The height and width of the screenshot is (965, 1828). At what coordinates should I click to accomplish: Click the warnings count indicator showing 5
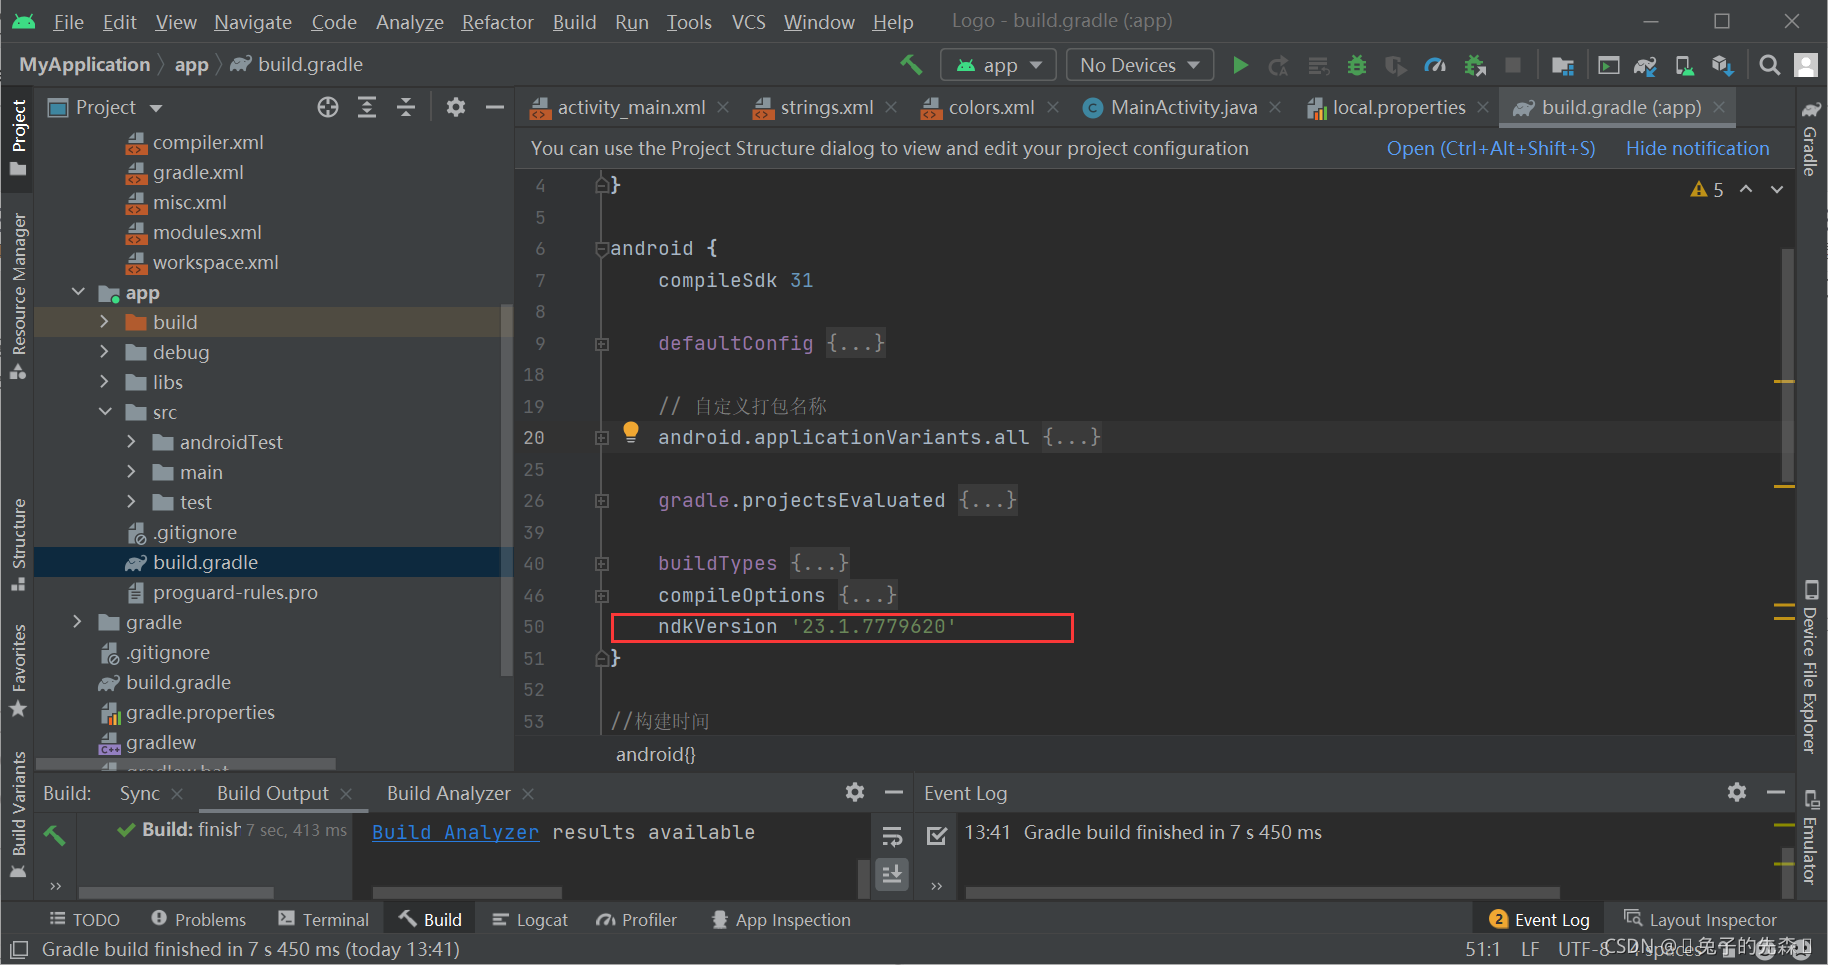coord(1707,189)
